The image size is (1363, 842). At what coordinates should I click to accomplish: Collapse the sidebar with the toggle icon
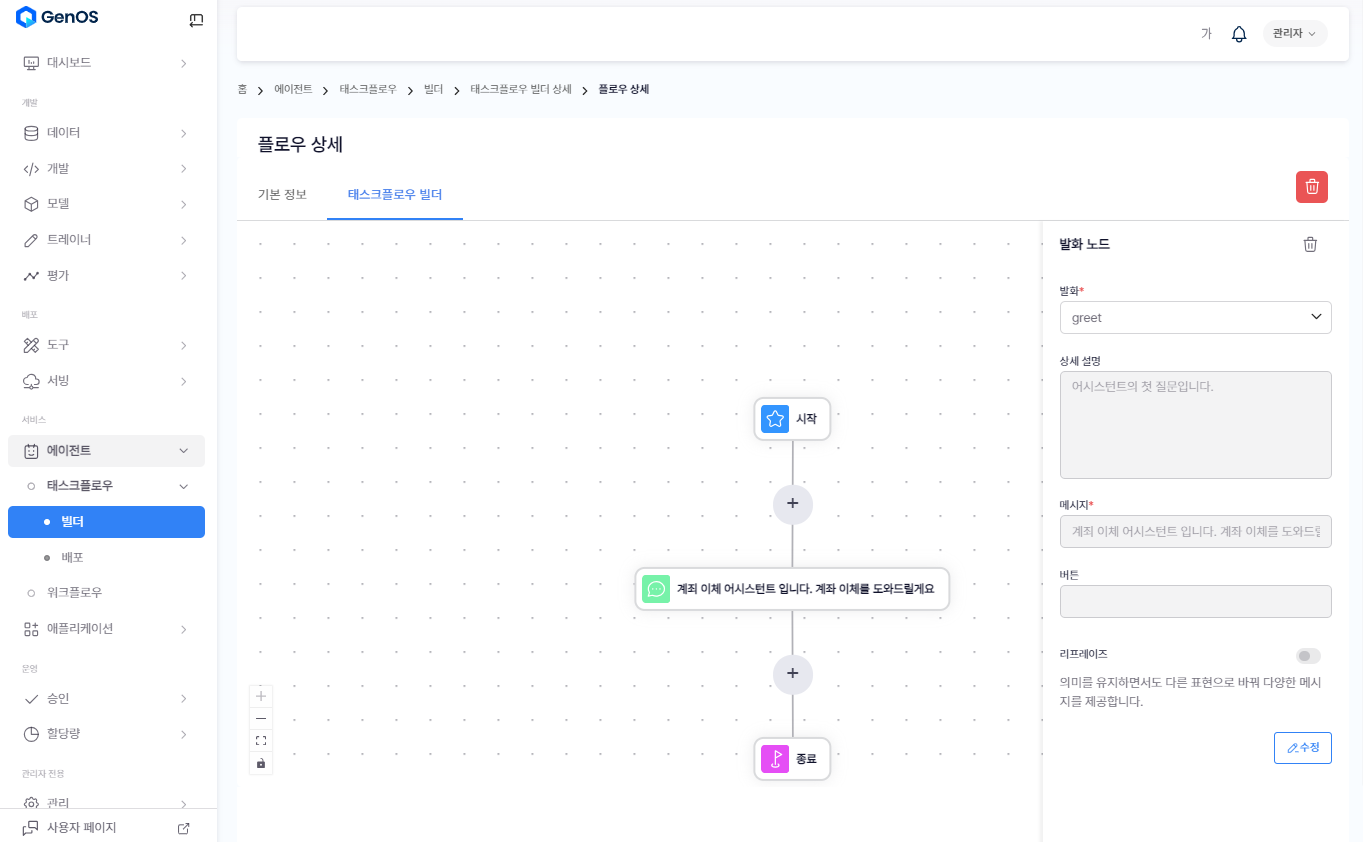pos(196,19)
